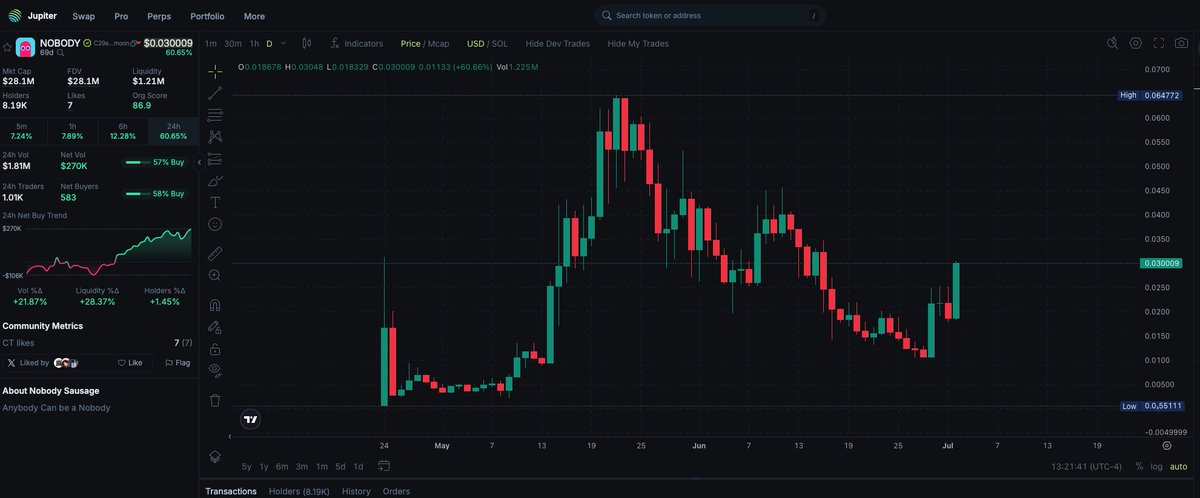Select the 5m stats period tab
1200x498 pixels.
[x=22, y=131]
